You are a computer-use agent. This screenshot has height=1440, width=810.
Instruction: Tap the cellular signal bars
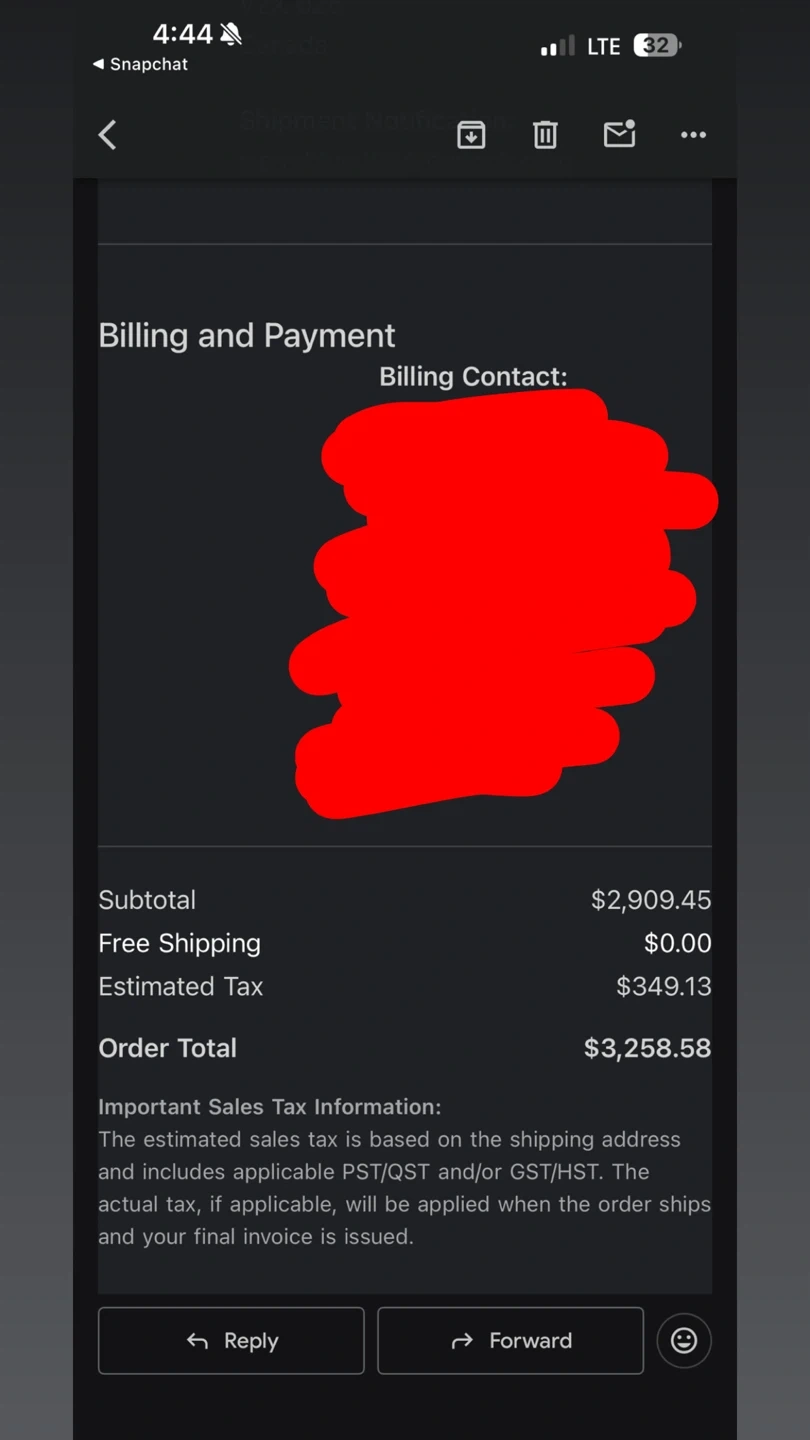(557, 46)
